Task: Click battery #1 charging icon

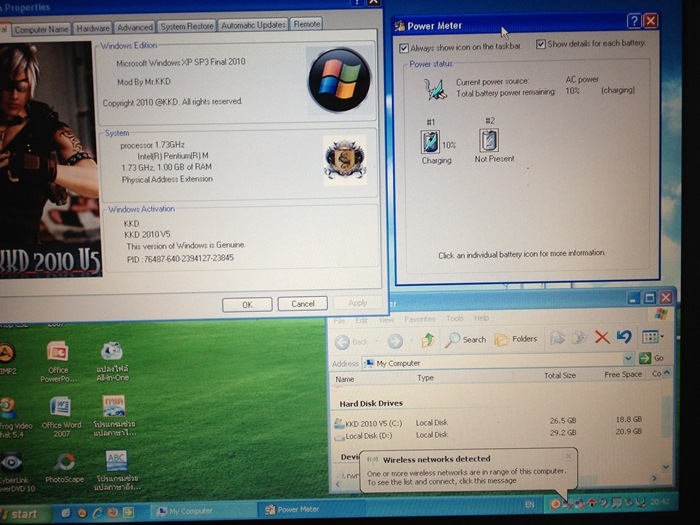Action: [x=430, y=141]
